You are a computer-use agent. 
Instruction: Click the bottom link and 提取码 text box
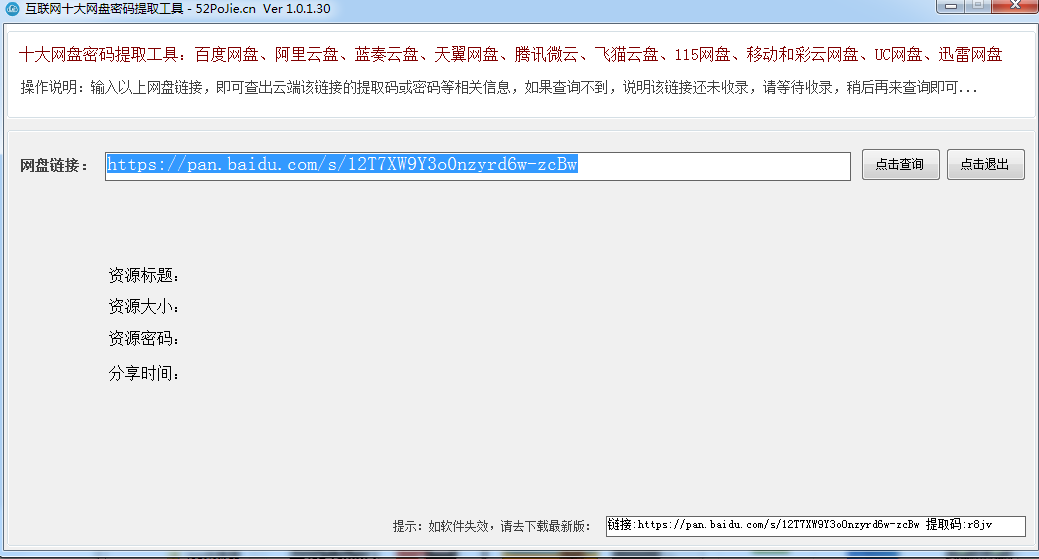(816, 526)
